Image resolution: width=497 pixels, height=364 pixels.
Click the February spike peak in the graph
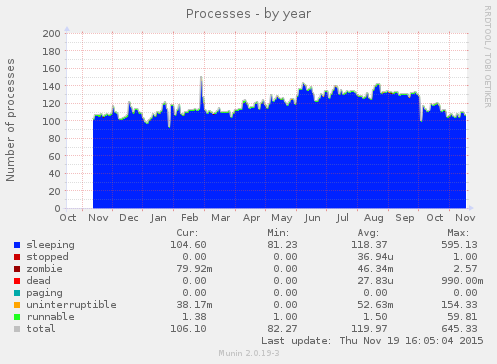pos(201,78)
